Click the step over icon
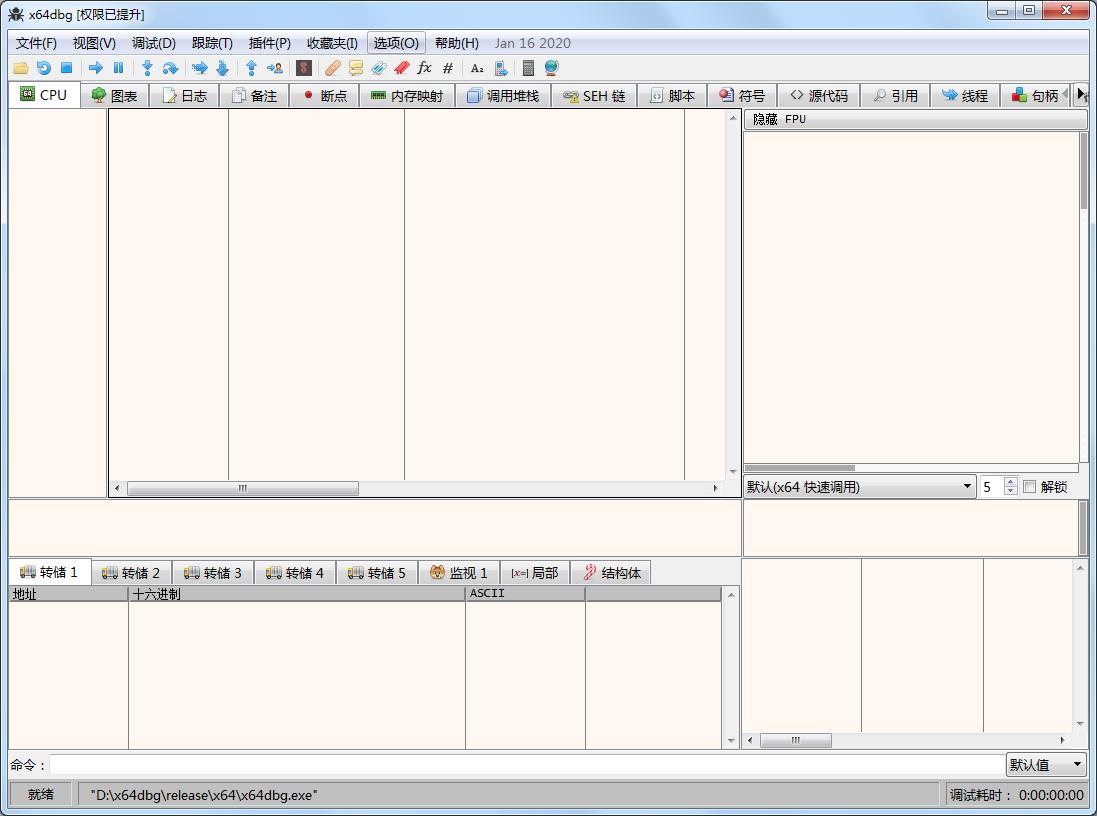The image size is (1097, 816). click(170, 68)
